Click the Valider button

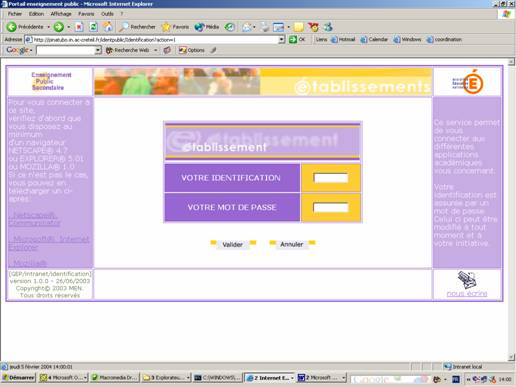(233, 245)
